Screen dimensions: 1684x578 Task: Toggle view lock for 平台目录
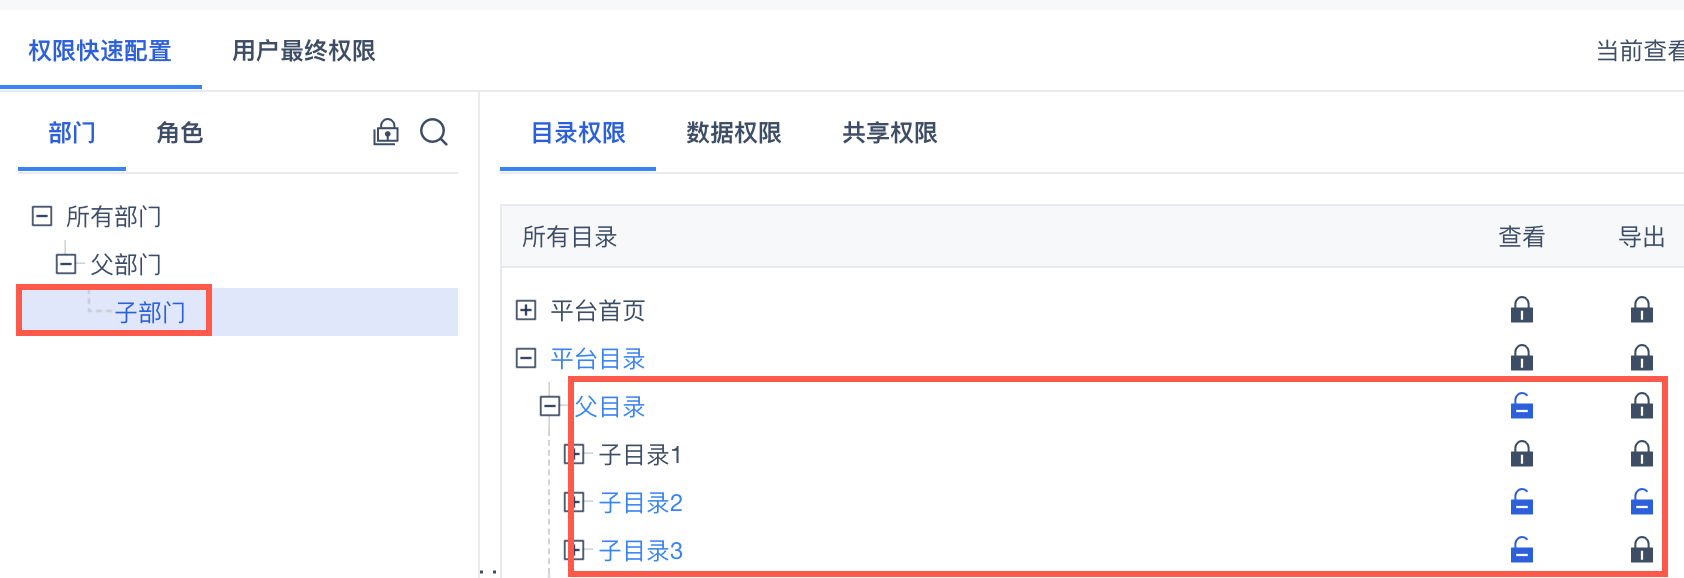pyautogui.click(x=1521, y=357)
